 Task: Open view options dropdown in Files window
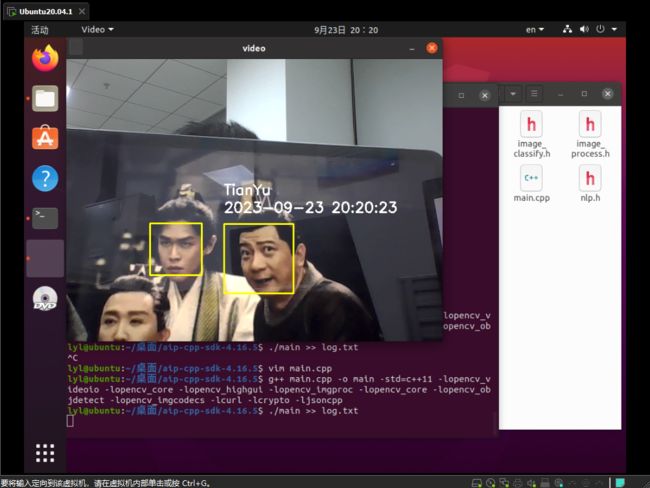click(x=513, y=94)
